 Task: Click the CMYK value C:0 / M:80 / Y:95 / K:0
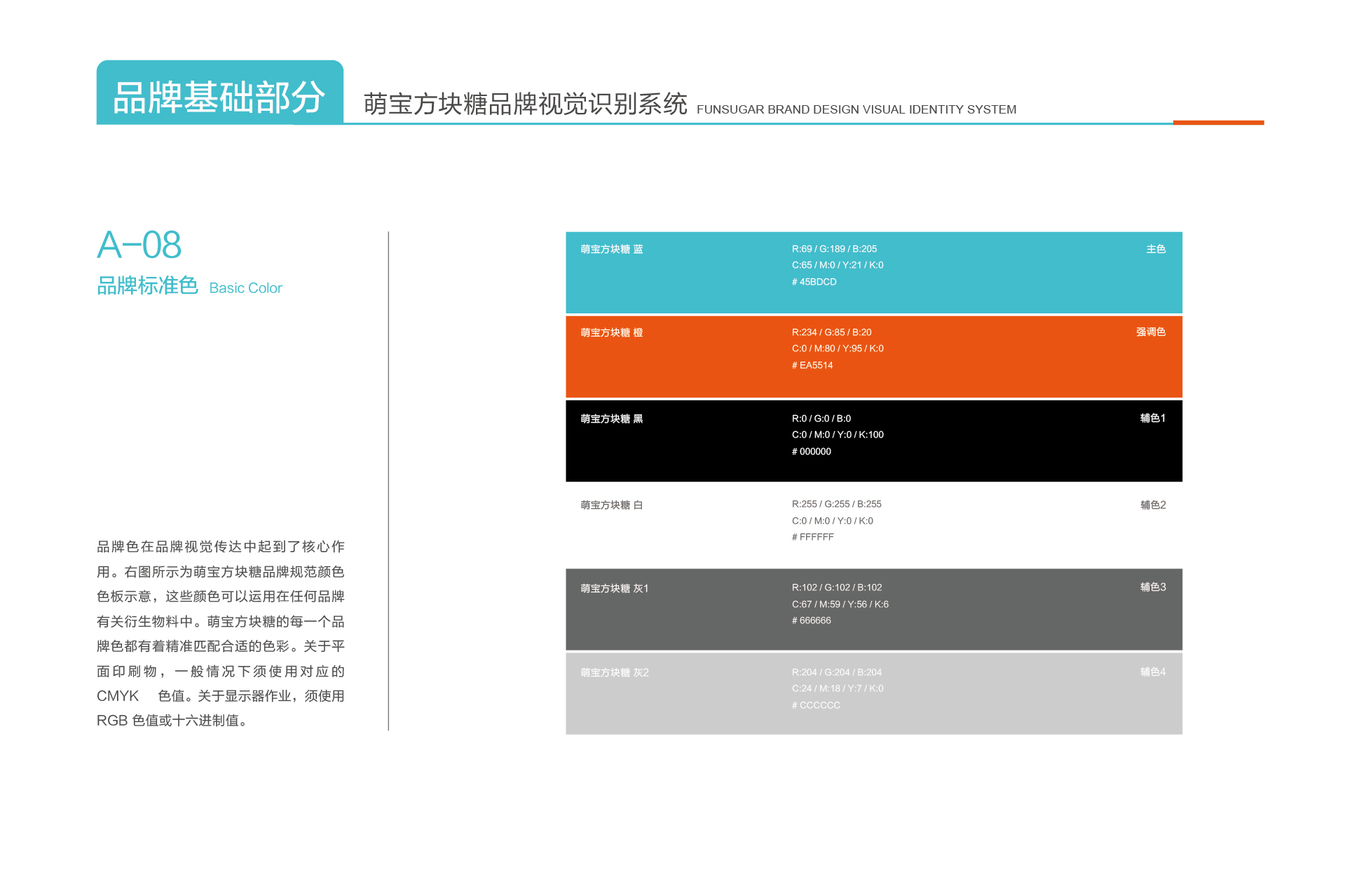pos(838,348)
